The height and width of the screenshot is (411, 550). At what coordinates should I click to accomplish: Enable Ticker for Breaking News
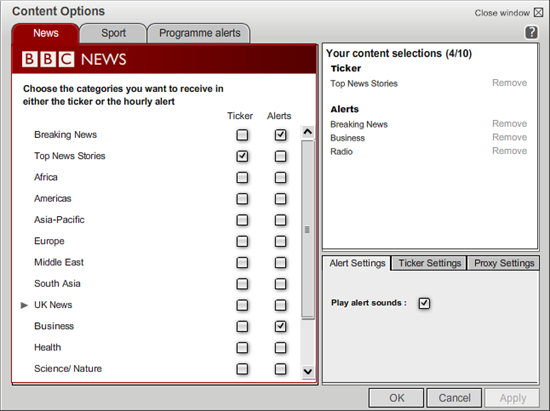click(x=242, y=135)
